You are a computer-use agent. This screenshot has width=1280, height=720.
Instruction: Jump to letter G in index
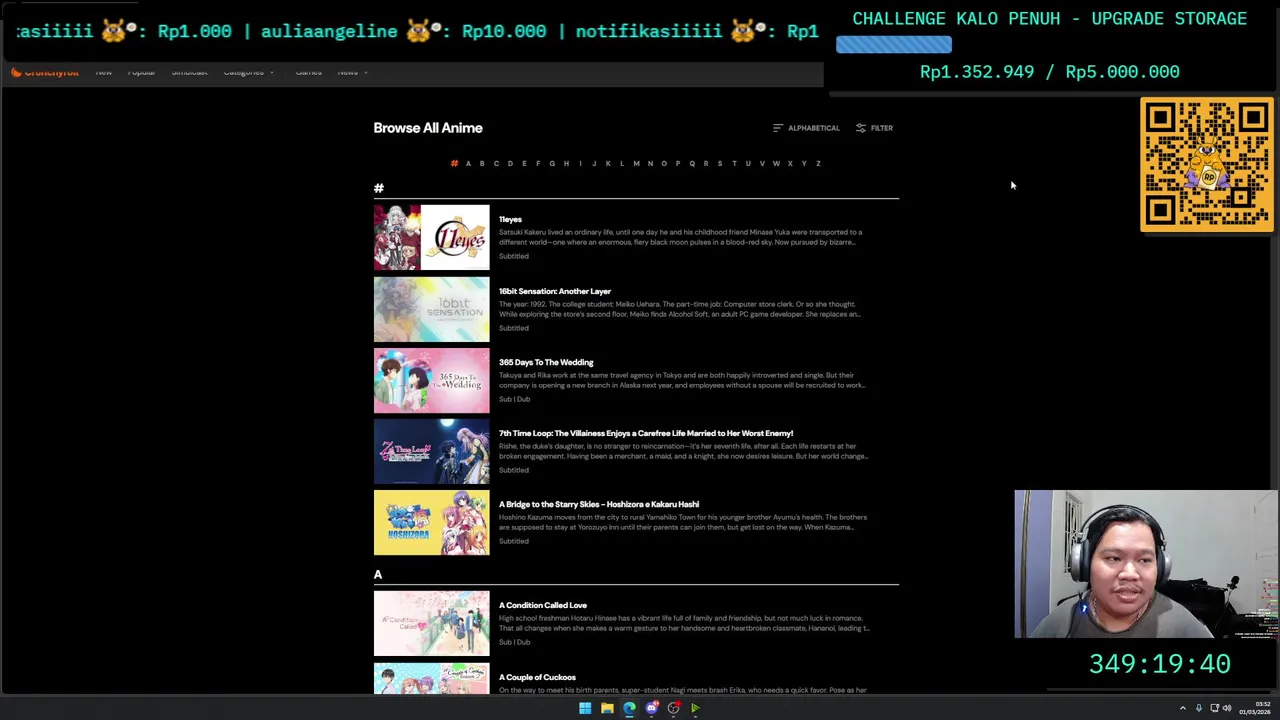coord(552,163)
